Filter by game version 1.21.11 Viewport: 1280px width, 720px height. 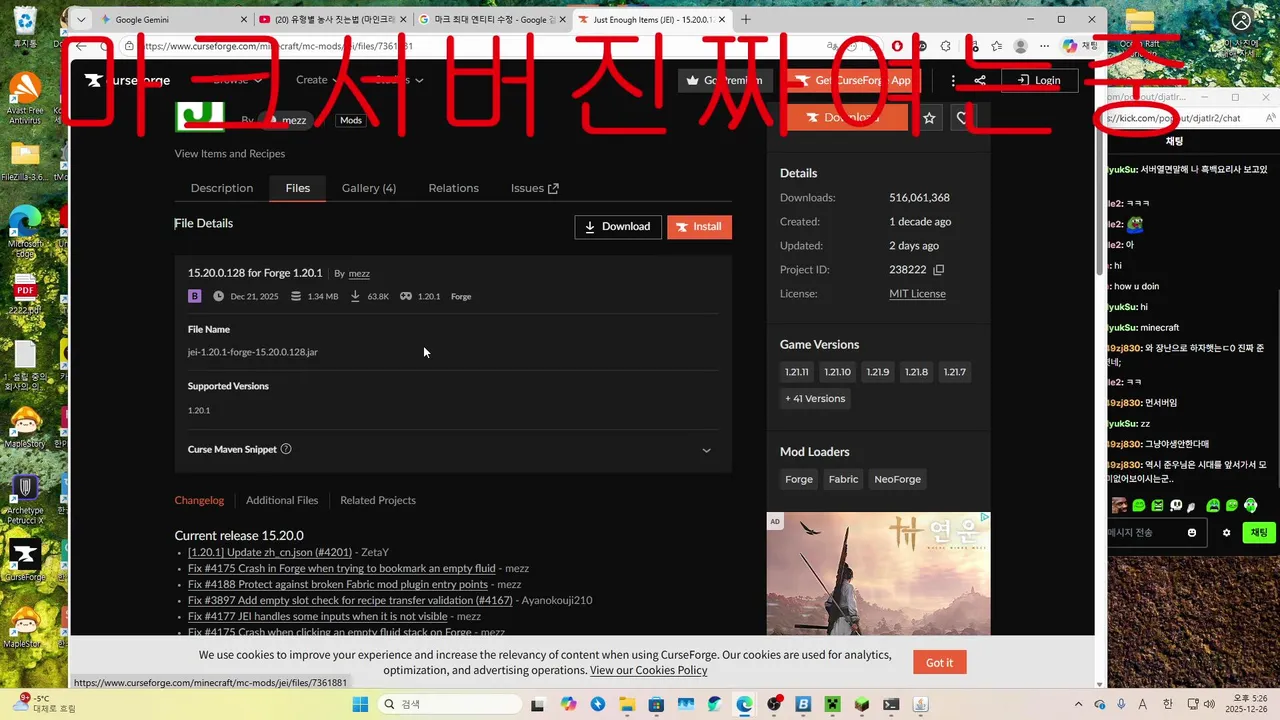coord(796,372)
